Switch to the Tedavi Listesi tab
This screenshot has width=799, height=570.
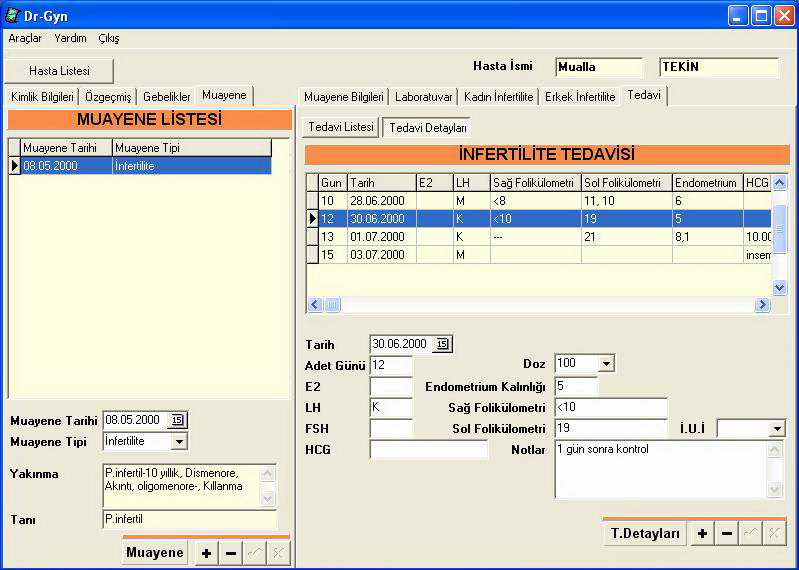pos(340,127)
